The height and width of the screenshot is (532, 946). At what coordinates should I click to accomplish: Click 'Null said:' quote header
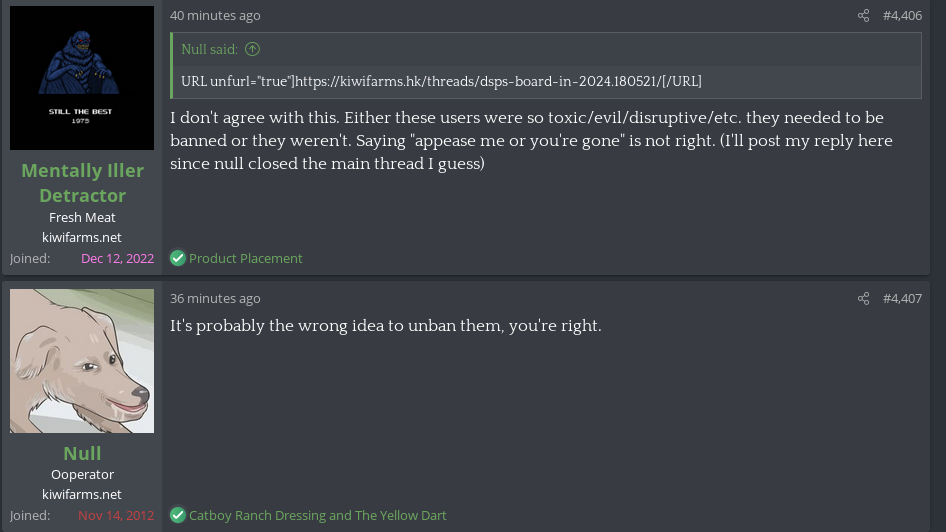click(x=209, y=49)
